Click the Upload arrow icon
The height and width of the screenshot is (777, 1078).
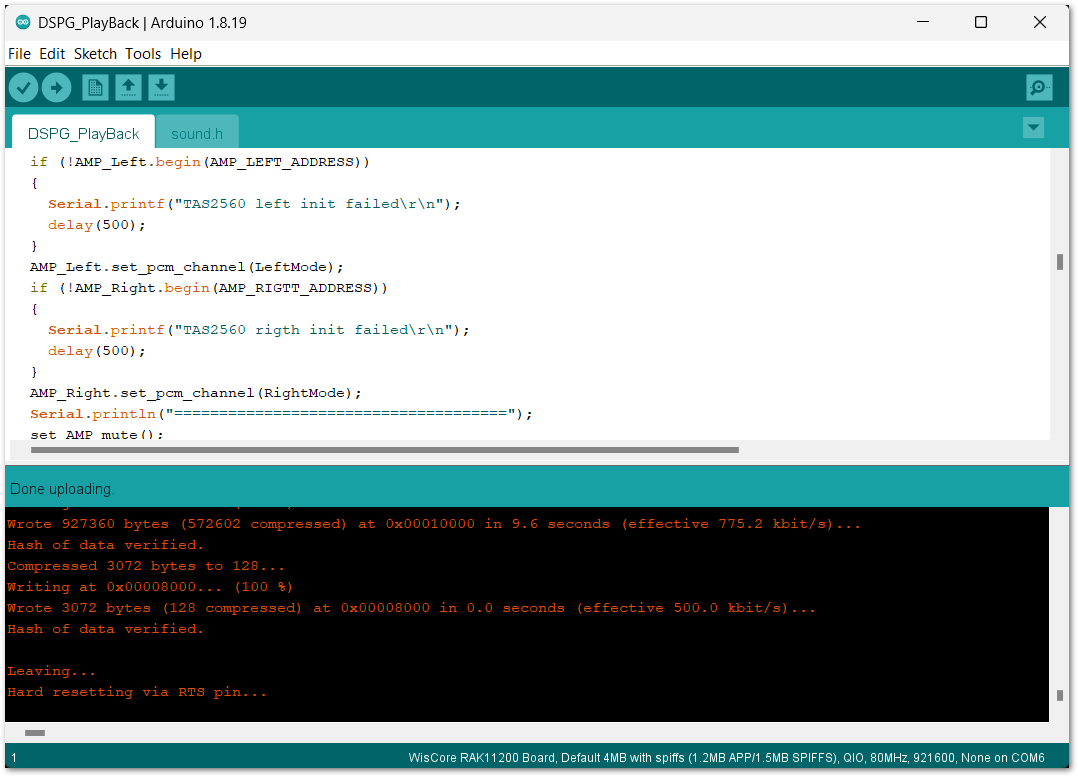pos(56,88)
